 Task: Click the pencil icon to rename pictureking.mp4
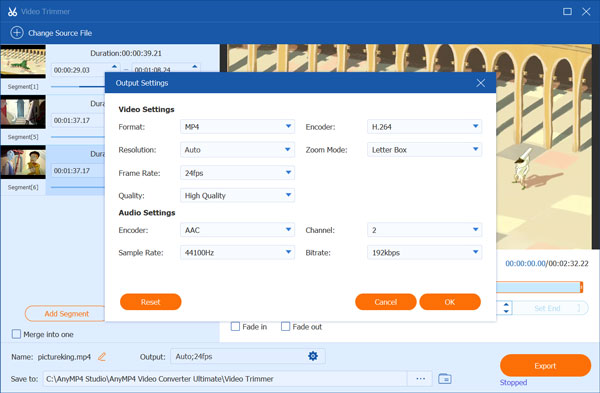click(x=102, y=357)
